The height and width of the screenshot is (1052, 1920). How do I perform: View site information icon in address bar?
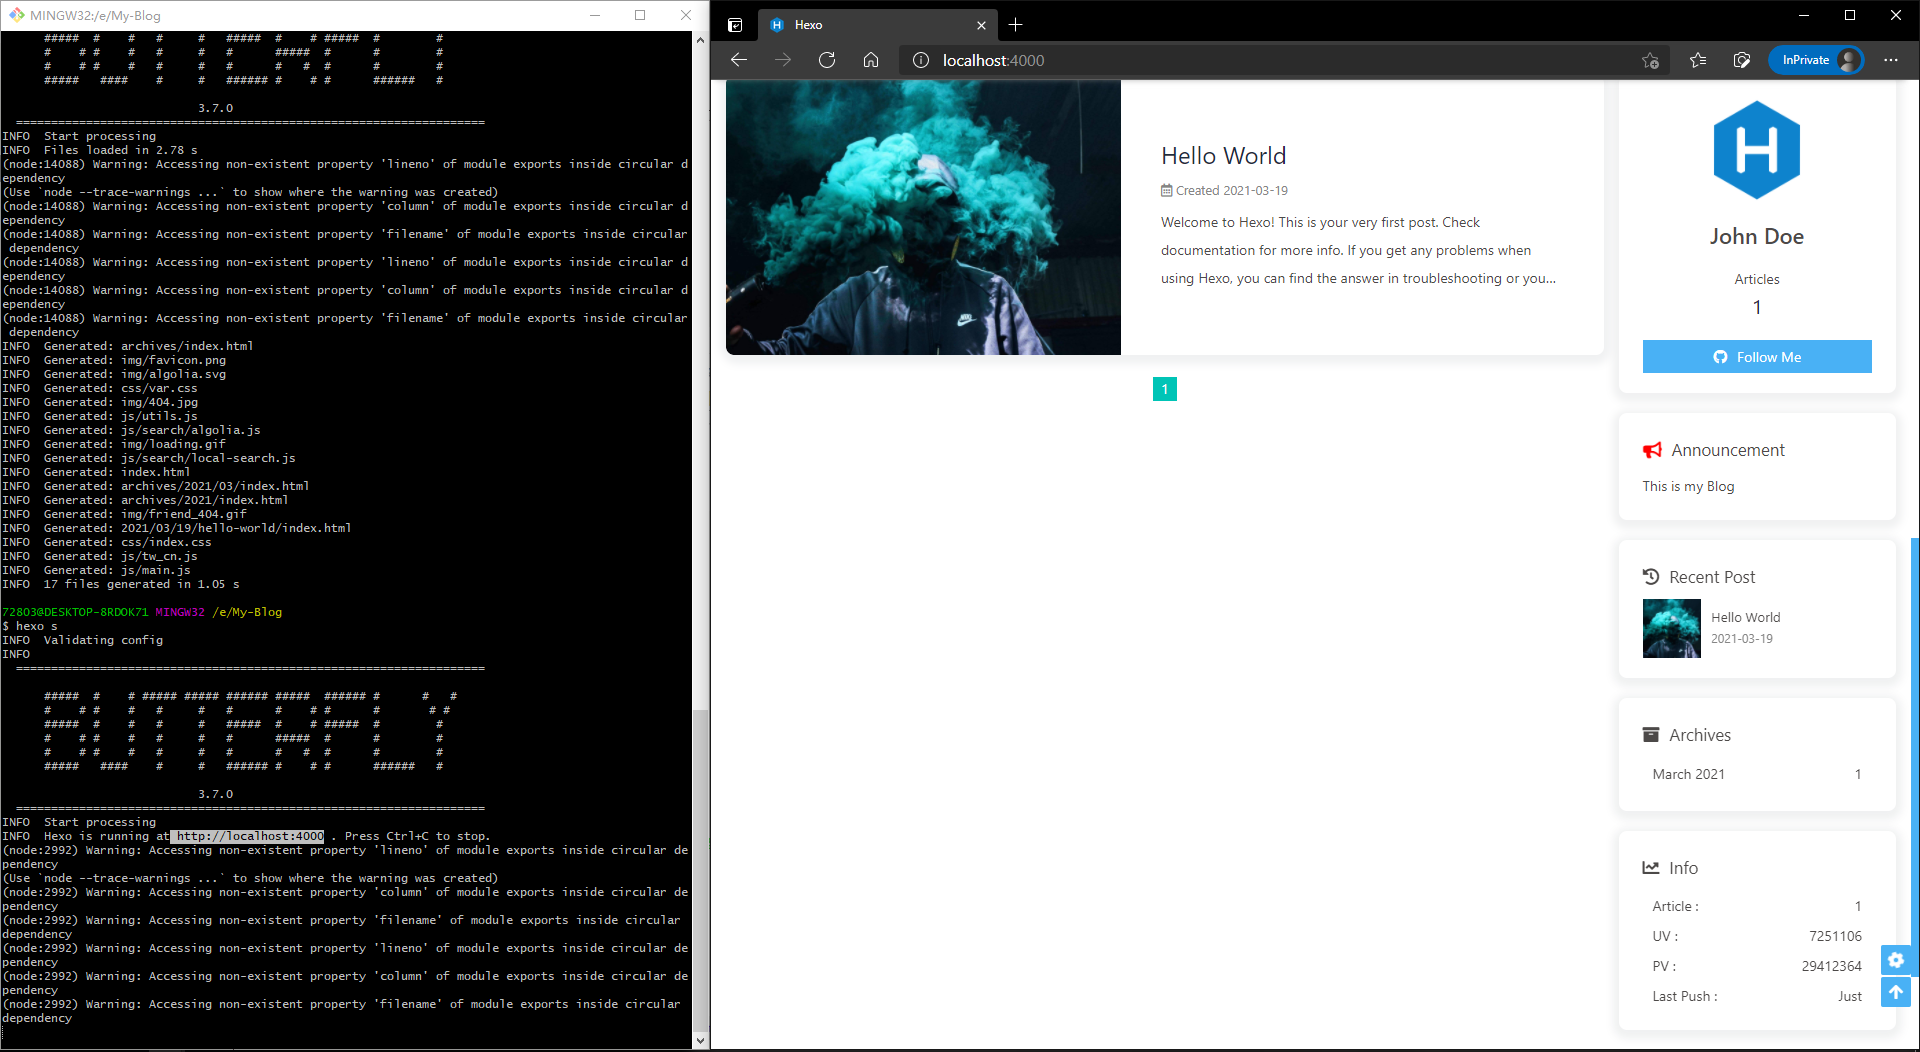pos(921,60)
